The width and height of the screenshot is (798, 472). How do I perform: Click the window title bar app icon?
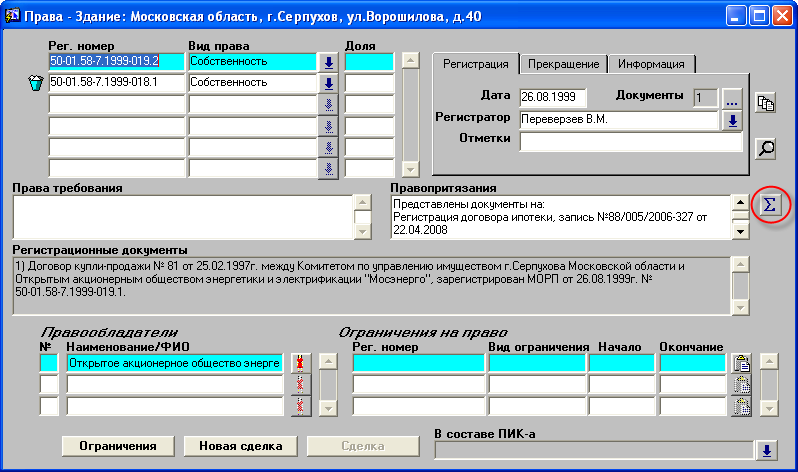[x=12, y=15]
